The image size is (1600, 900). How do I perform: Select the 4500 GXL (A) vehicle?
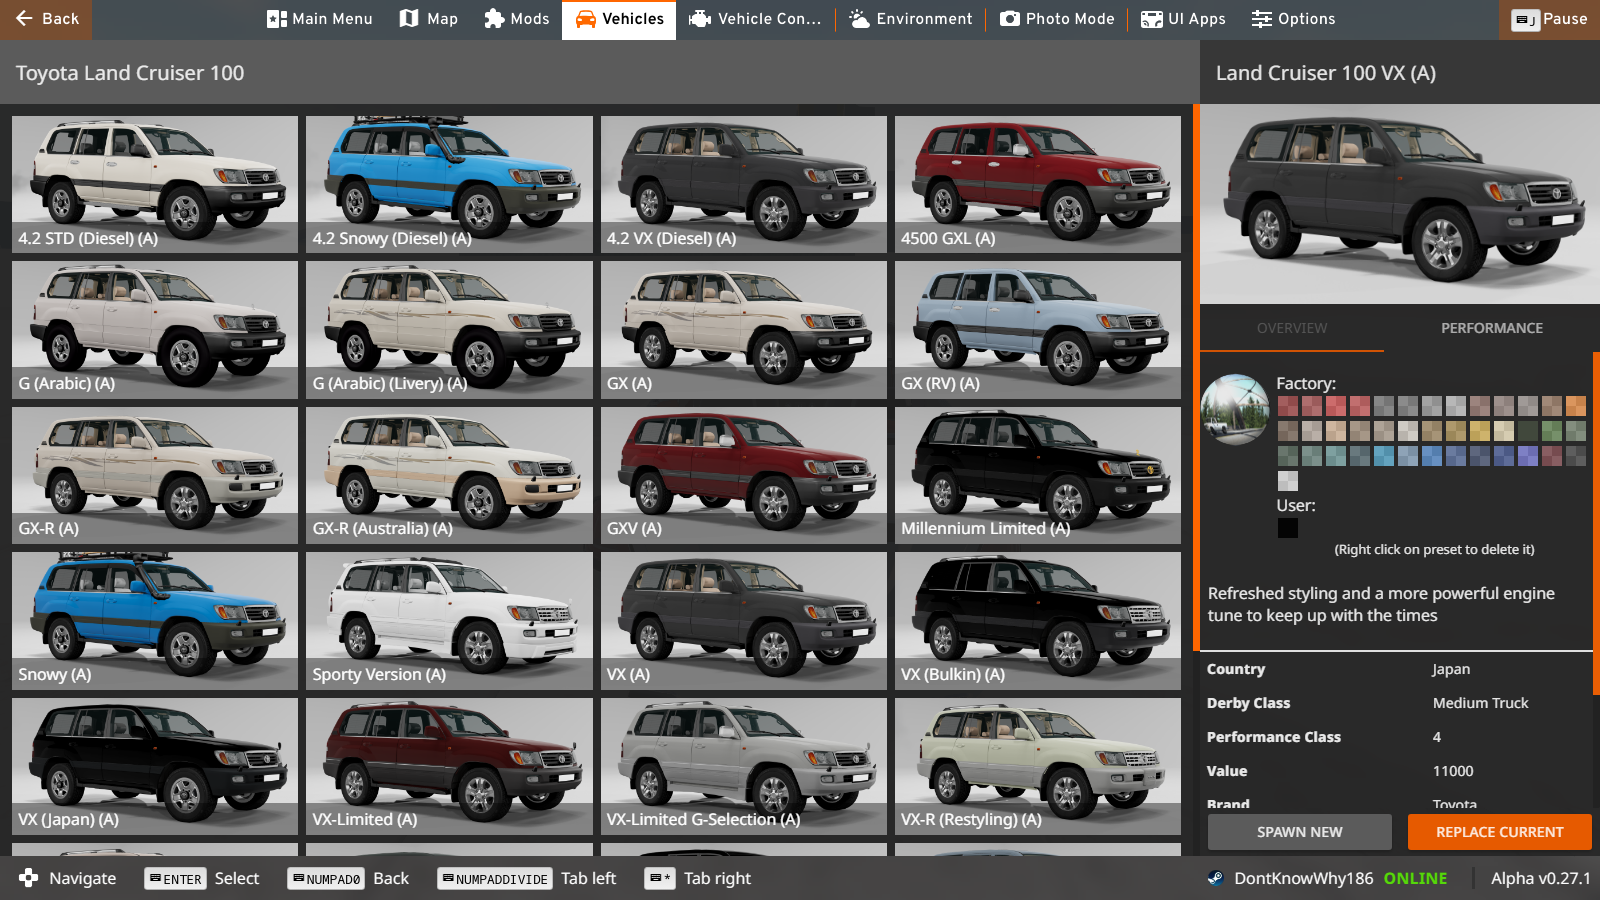coord(1038,184)
